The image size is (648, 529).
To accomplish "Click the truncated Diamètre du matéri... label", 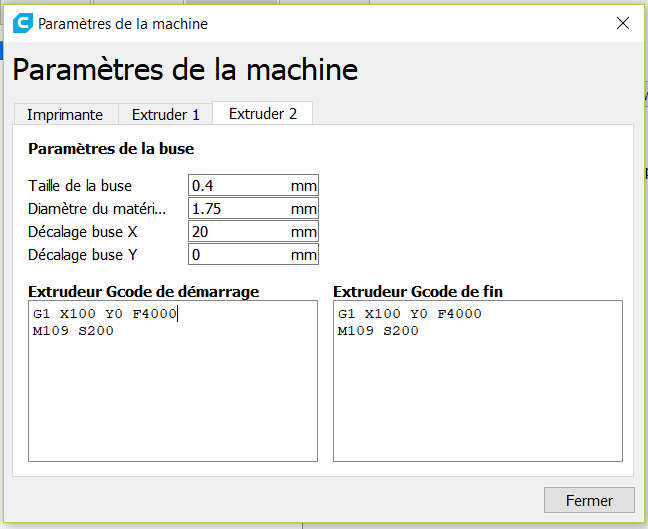I will pyautogui.click(x=96, y=209).
